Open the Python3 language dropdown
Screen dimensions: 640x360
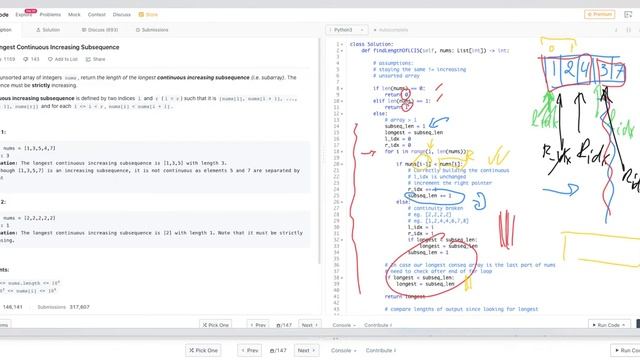point(347,30)
